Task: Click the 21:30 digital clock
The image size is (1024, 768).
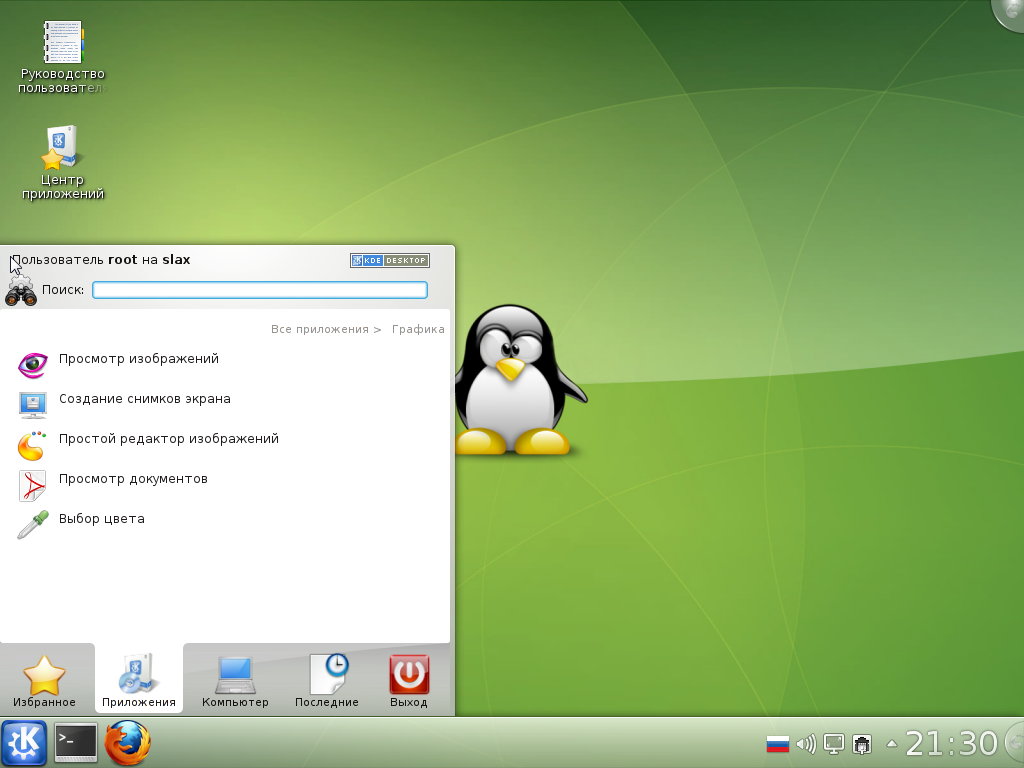Action: click(952, 744)
